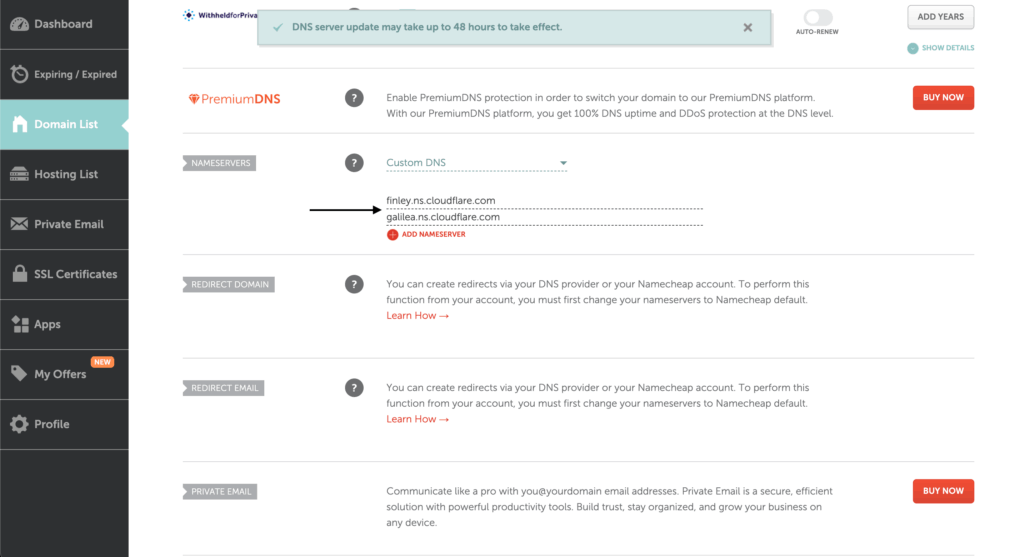Go to Expiring / Expired in sidebar

pos(63,74)
